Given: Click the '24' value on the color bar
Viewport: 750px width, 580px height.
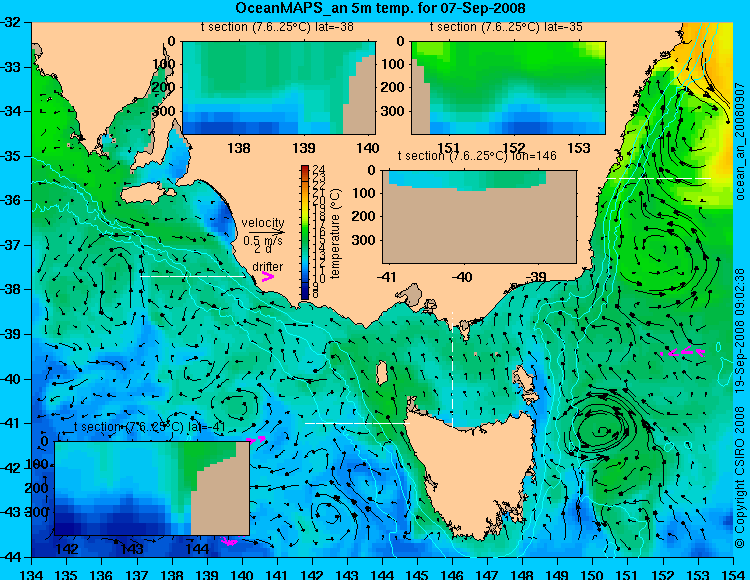Looking at the screenshot, I should pyautogui.click(x=319, y=169).
